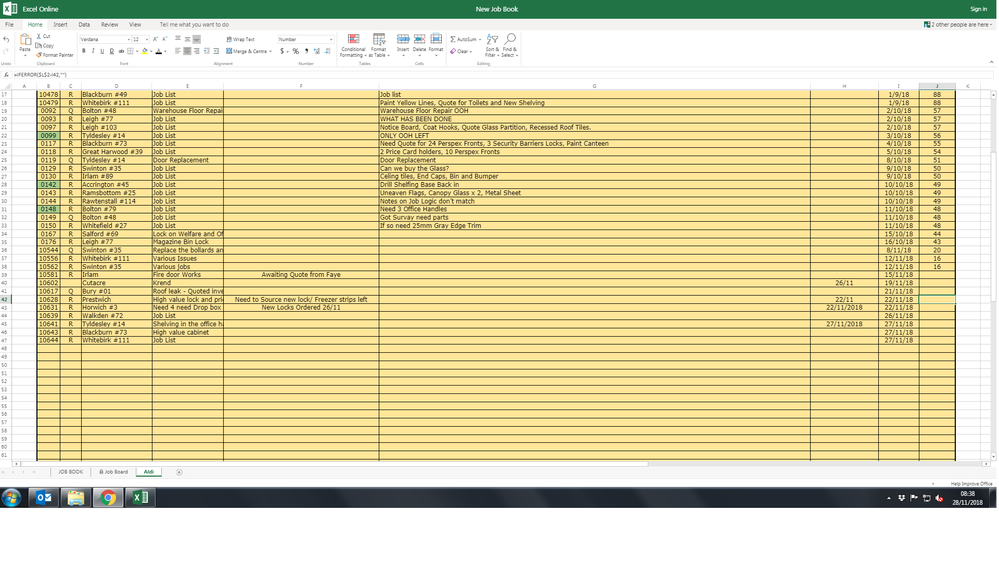Open Sort & Filter menu

pyautogui.click(x=492, y=45)
